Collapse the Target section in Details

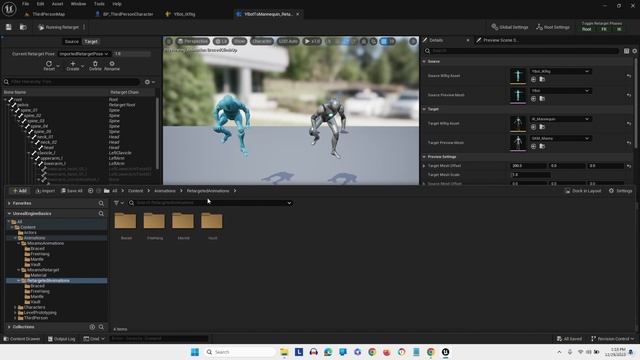pyautogui.click(x=424, y=109)
